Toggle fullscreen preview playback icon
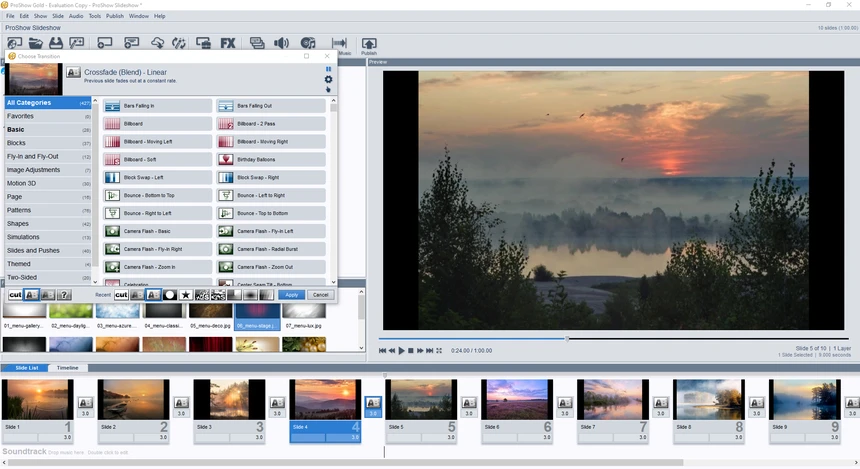This screenshot has width=860, height=469. [439, 351]
